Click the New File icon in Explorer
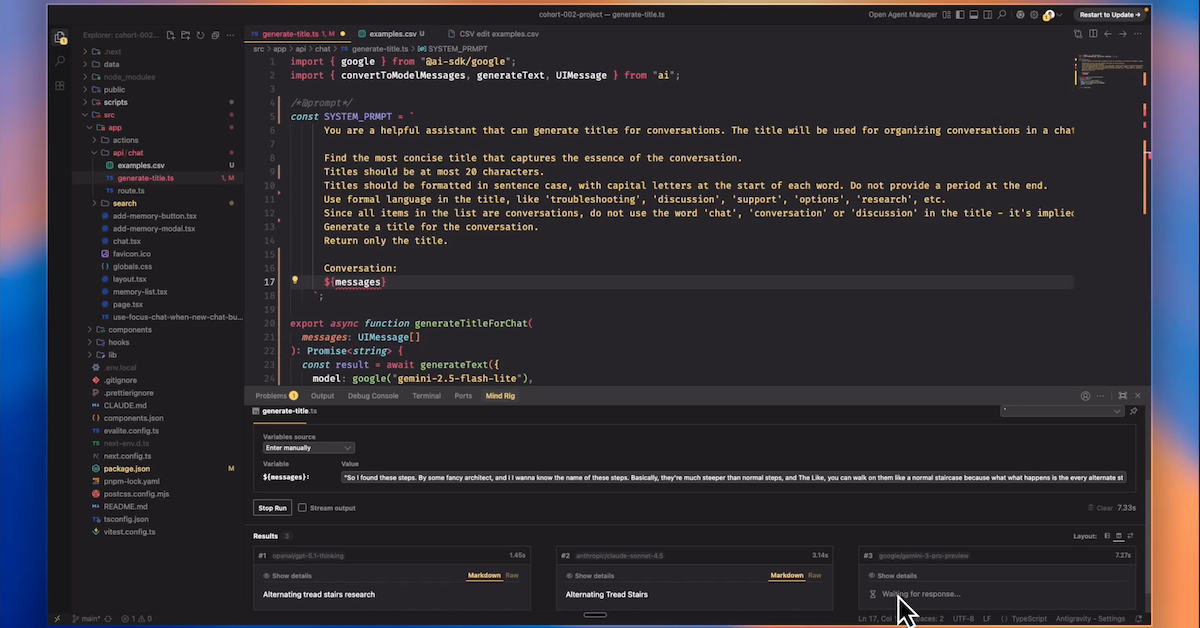 (171, 35)
